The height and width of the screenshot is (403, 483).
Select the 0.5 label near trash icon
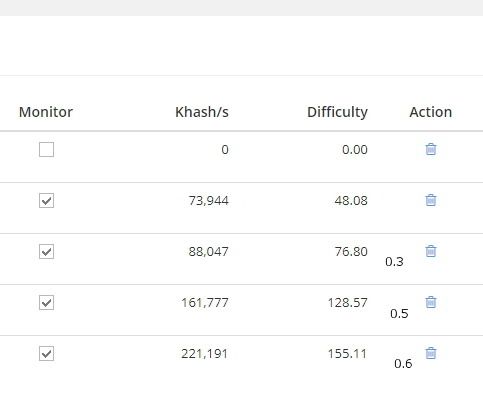[x=399, y=314]
